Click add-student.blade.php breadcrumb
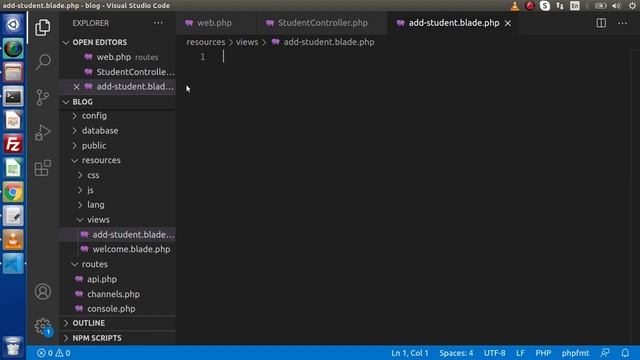 (329, 42)
